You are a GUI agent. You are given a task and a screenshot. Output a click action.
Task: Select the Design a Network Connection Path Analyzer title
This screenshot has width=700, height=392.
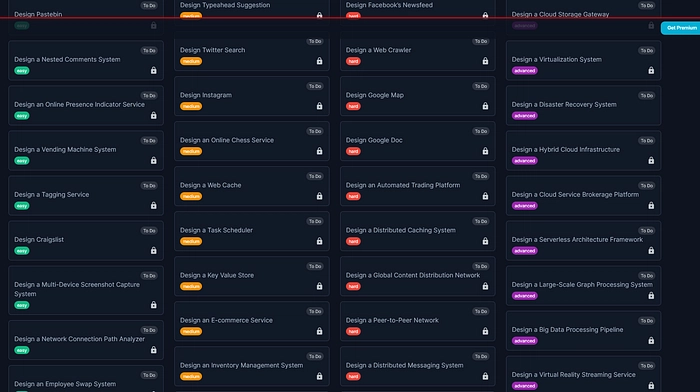click(x=79, y=339)
